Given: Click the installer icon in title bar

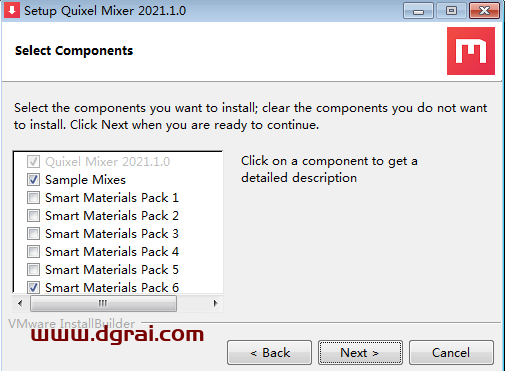Looking at the screenshot, I should (12, 10).
